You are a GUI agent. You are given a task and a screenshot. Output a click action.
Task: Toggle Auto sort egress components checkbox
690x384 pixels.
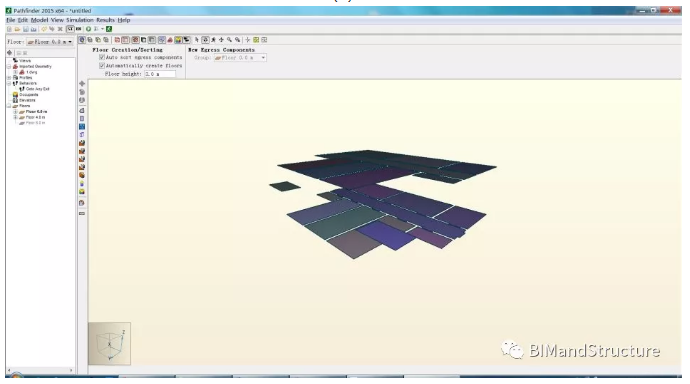point(102,57)
